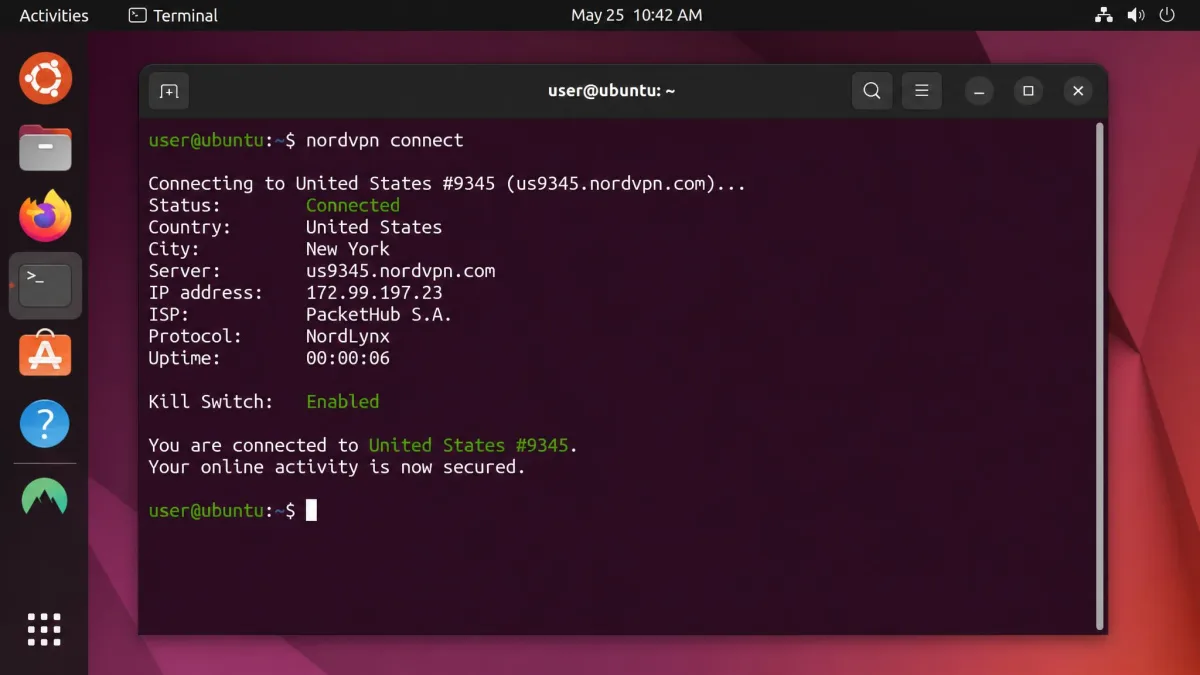Click green 'United States #9345' text
The height and width of the screenshot is (675, 1200).
469,446
